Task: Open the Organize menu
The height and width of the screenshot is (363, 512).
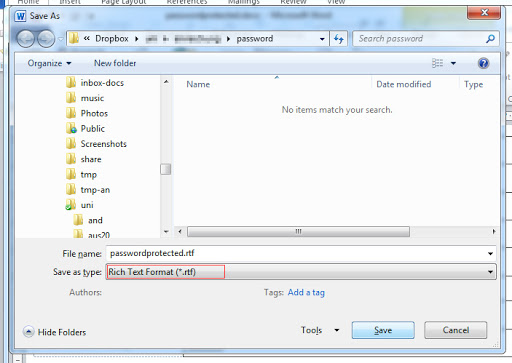Action: pyautogui.click(x=49, y=63)
